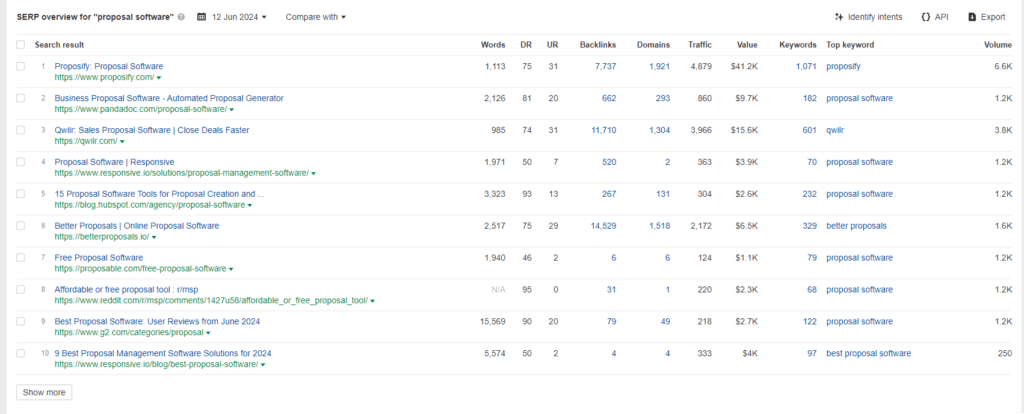Click the sparkle icon of Identify intents
1024x414 pixels.
pos(839,17)
